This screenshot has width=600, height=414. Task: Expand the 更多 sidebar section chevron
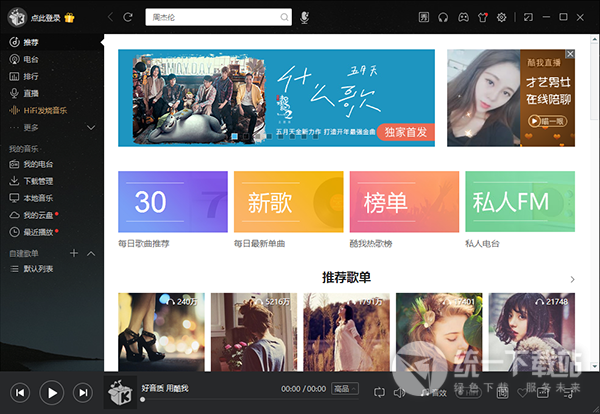91,127
